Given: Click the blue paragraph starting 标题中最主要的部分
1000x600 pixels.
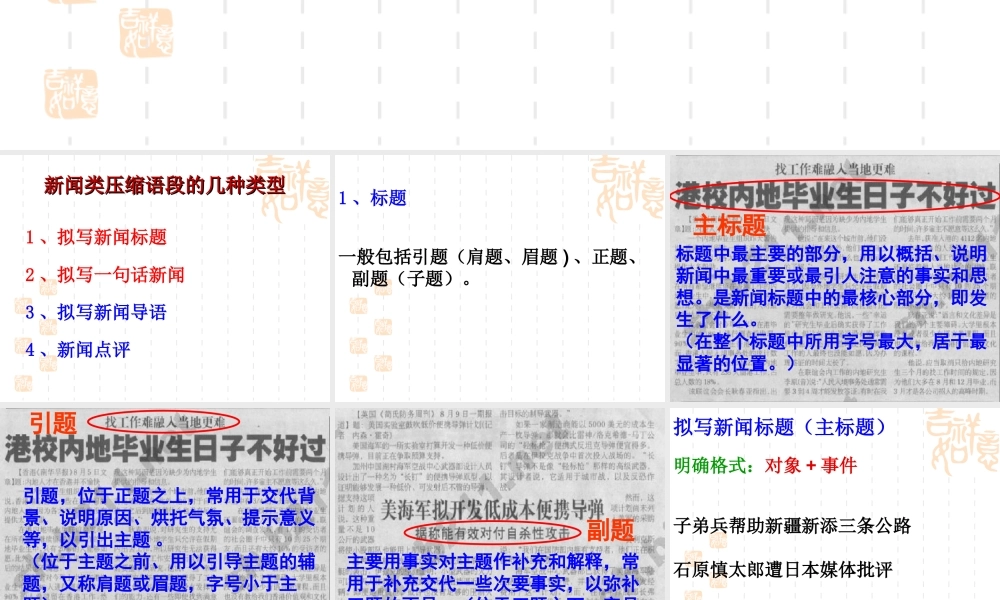Looking at the screenshot, I should 832,309.
